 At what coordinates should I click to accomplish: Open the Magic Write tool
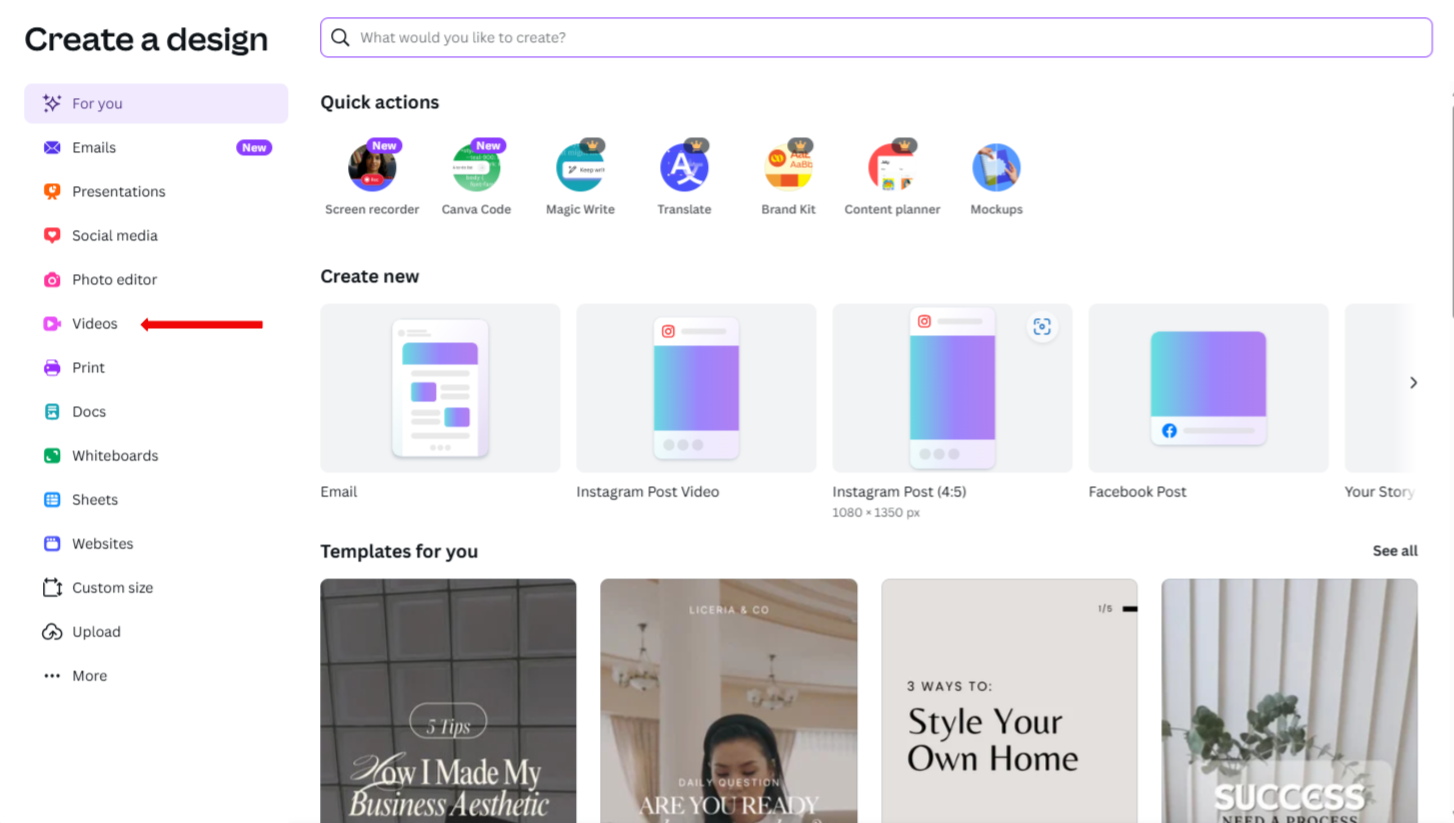580,168
